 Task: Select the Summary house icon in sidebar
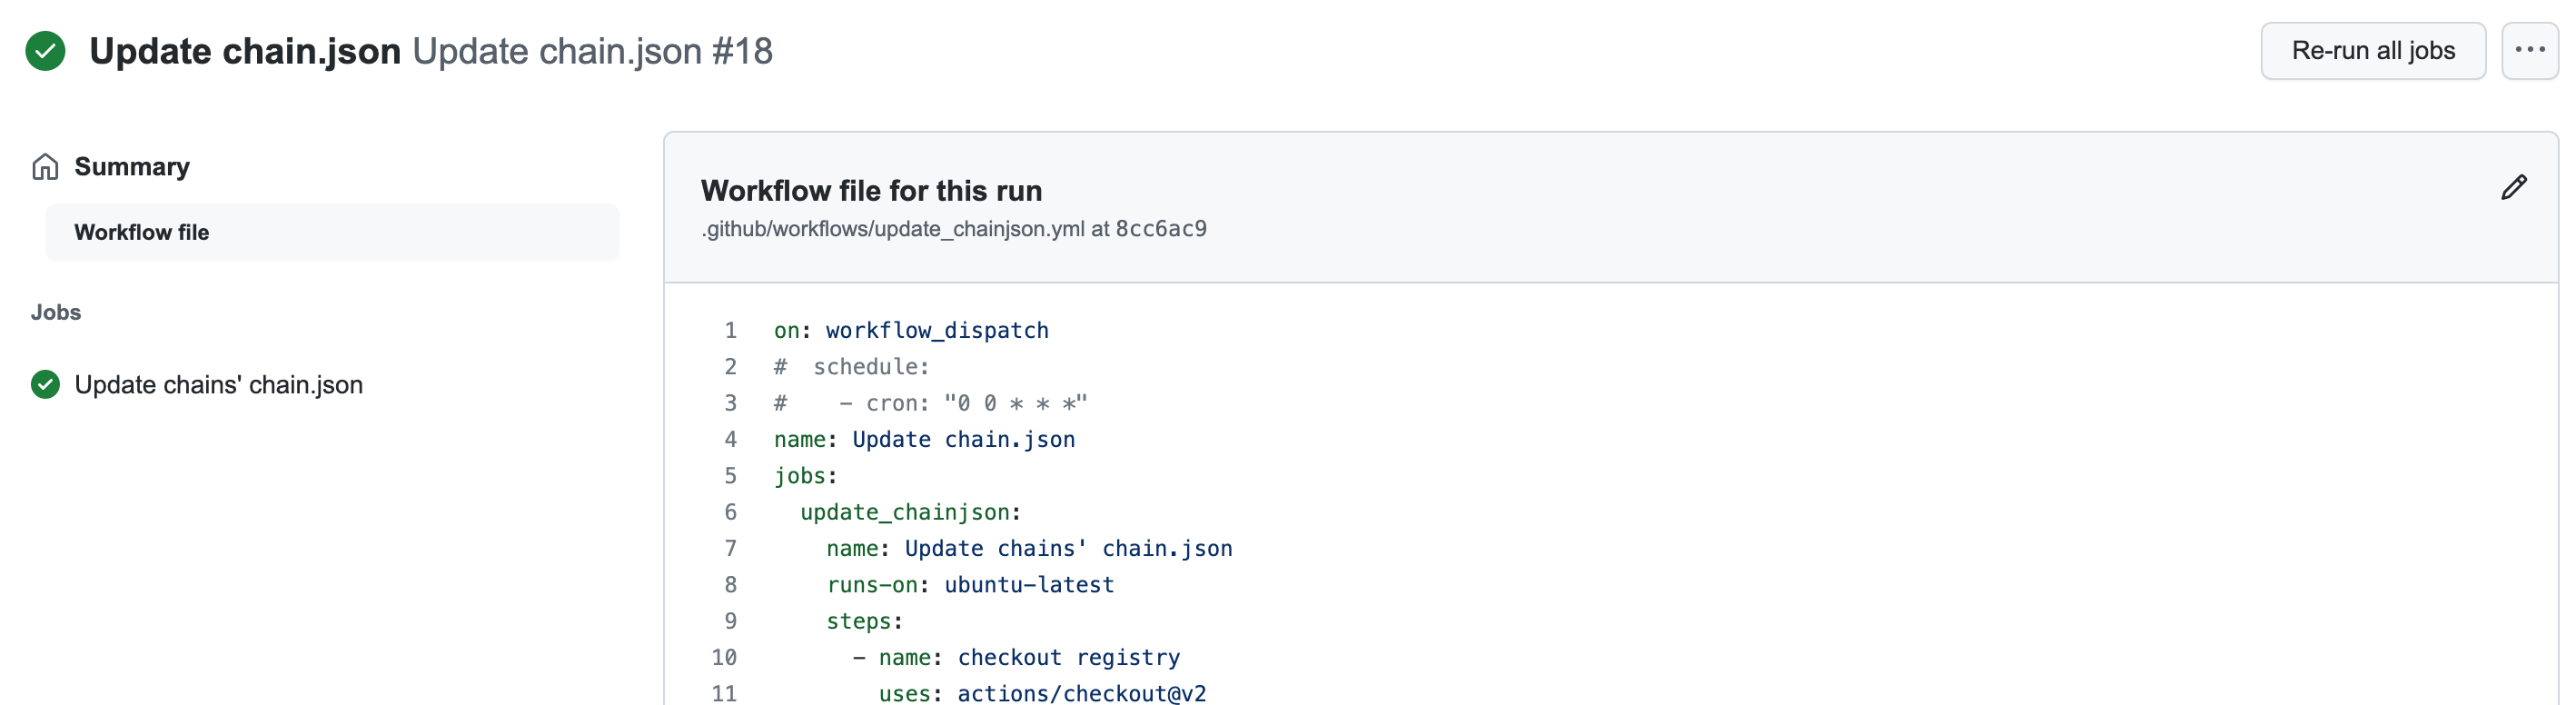45,166
